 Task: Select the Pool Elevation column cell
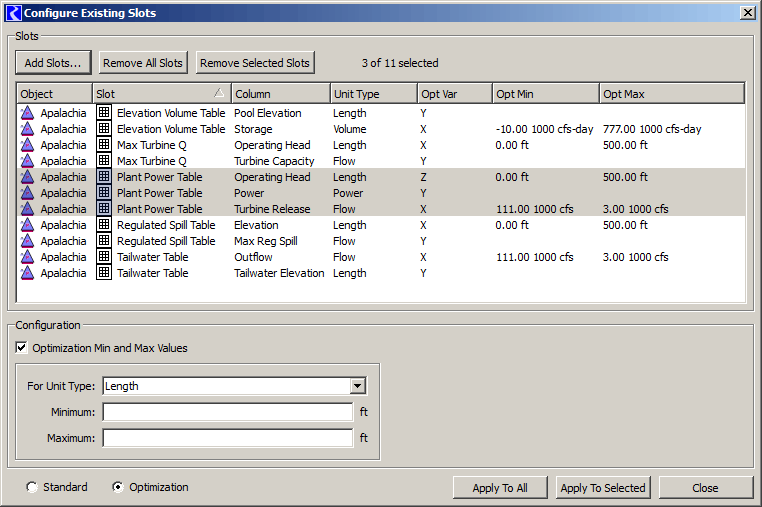pos(268,113)
